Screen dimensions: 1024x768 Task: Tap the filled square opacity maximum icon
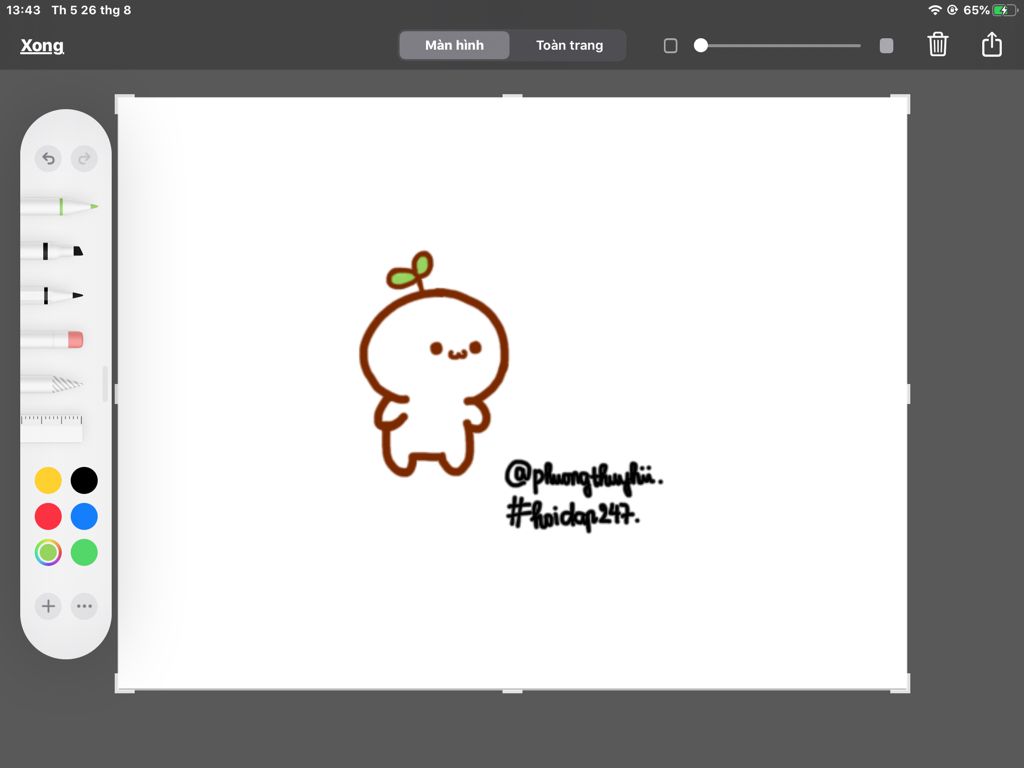pos(886,46)
